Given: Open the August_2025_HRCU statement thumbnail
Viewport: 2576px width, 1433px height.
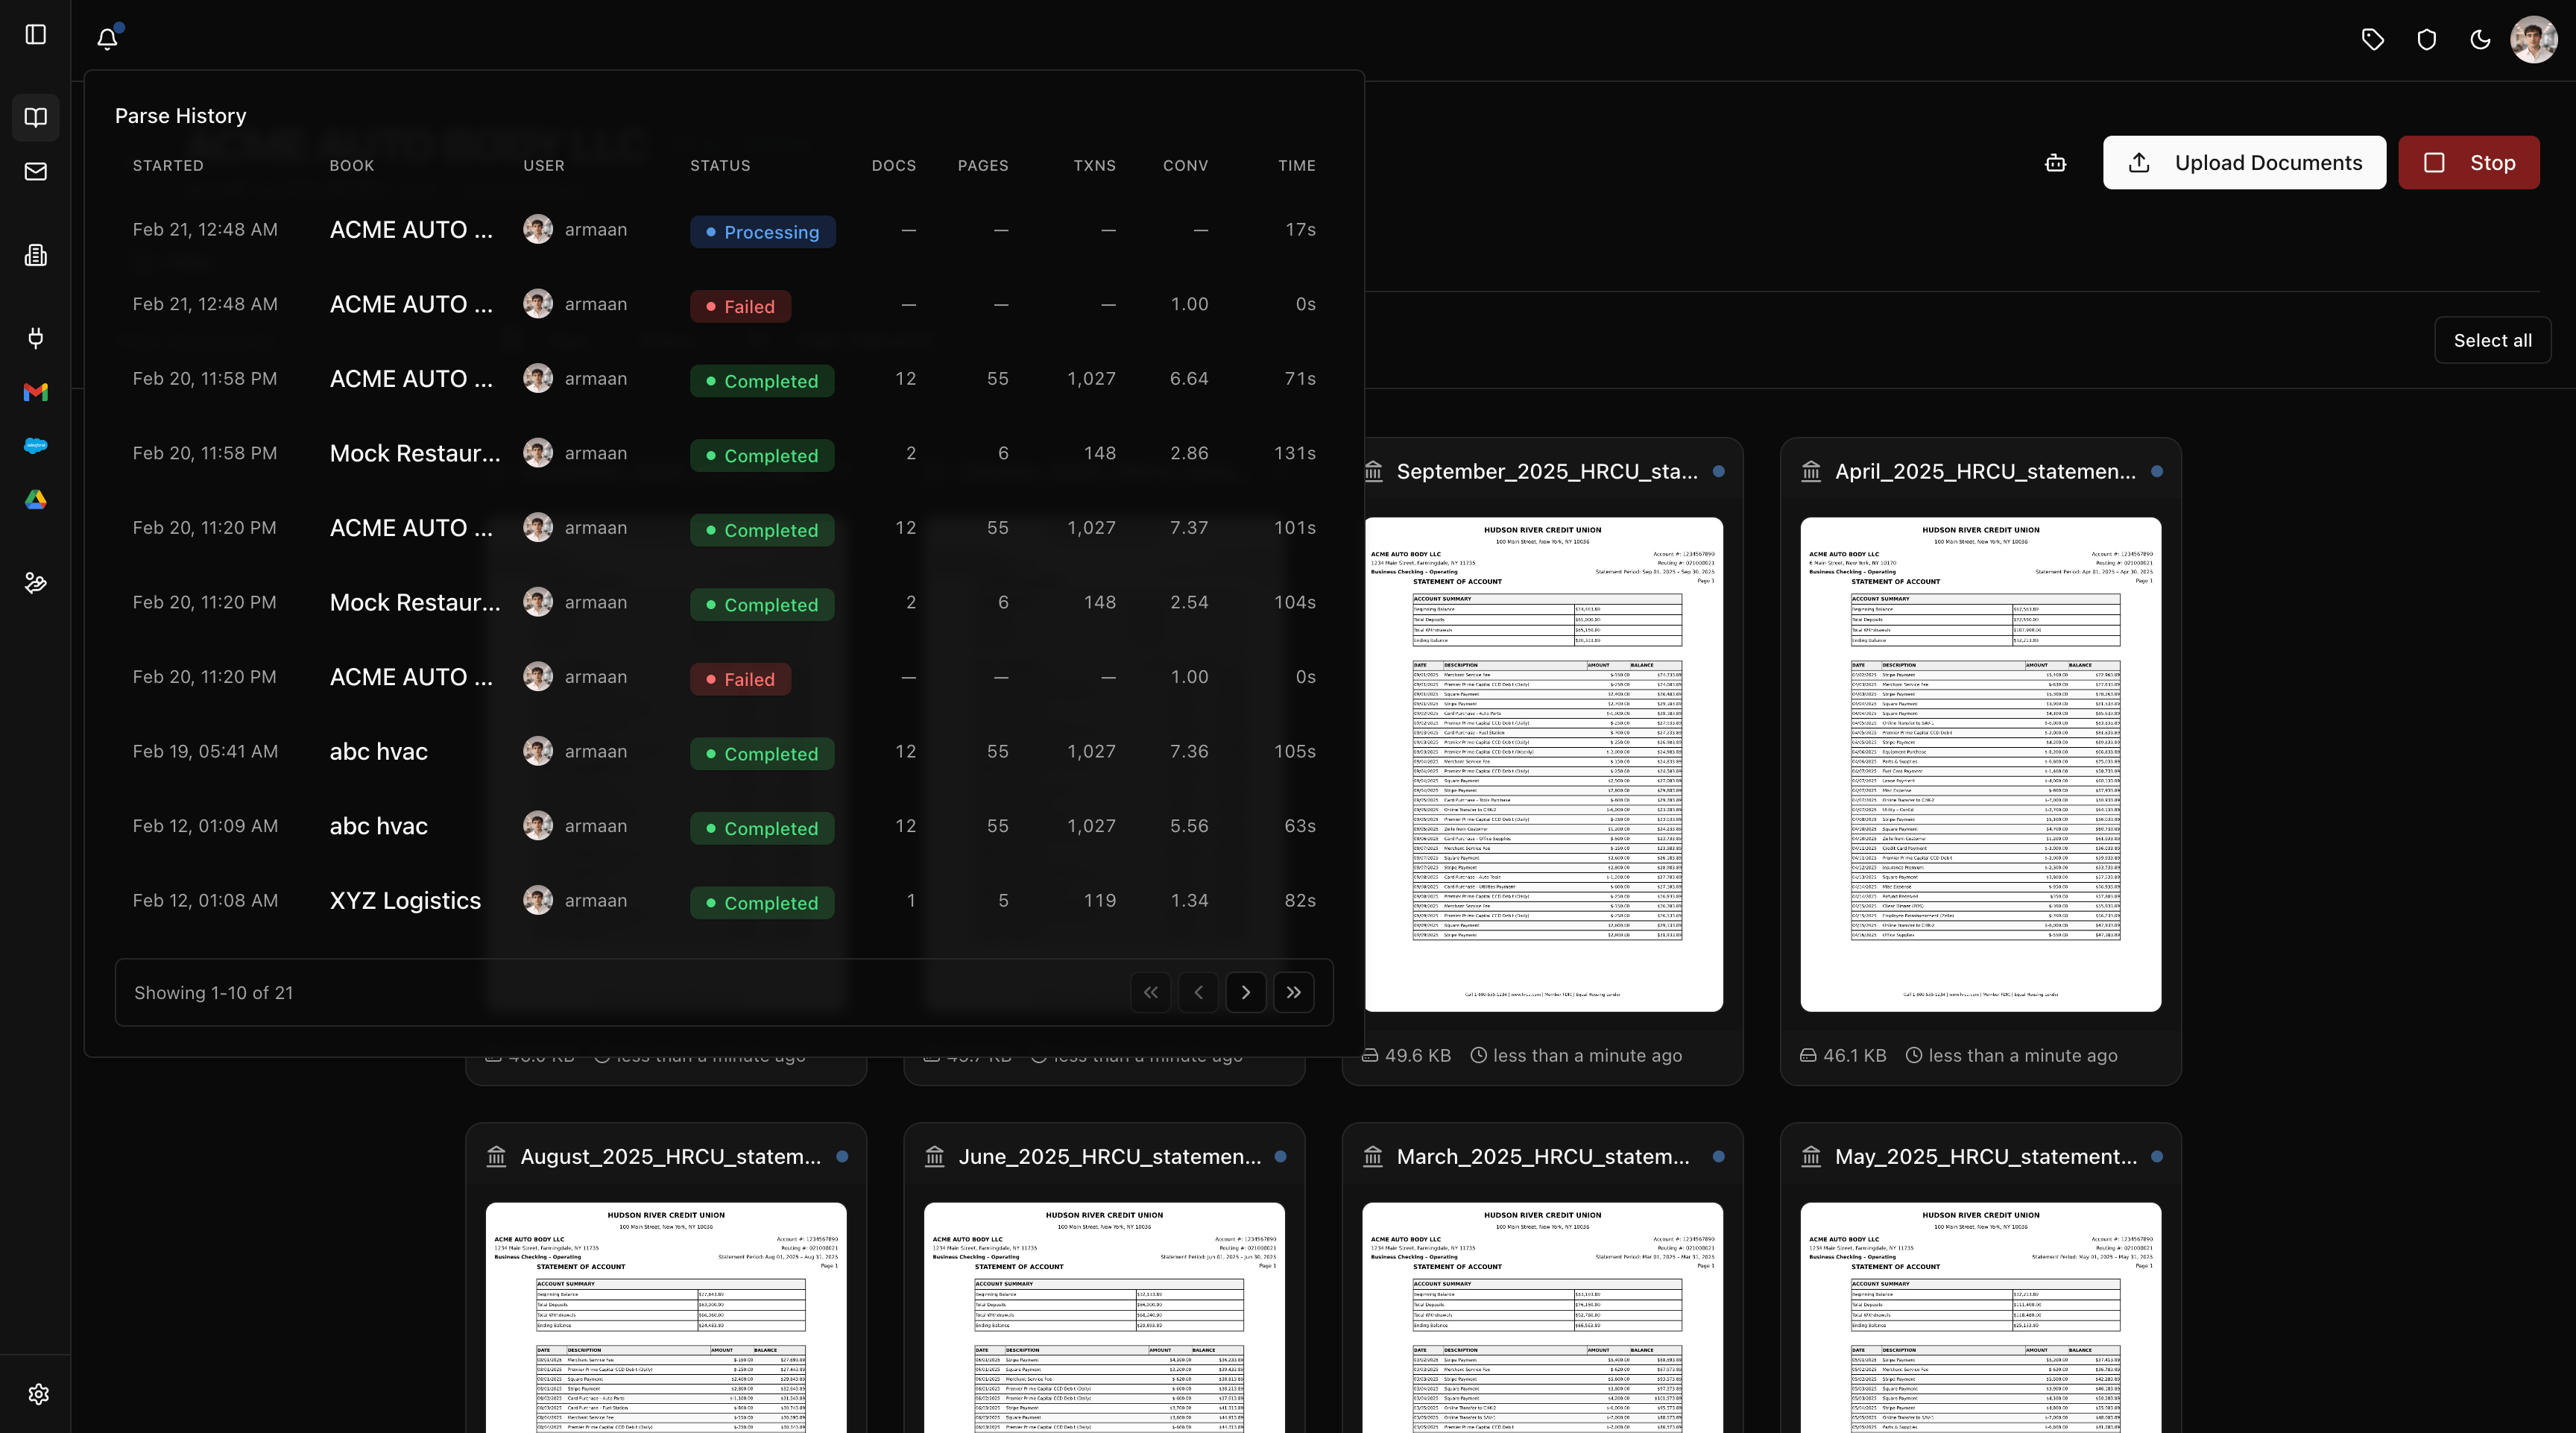Looking at the screenshot, I should [x=666, y=1318].
